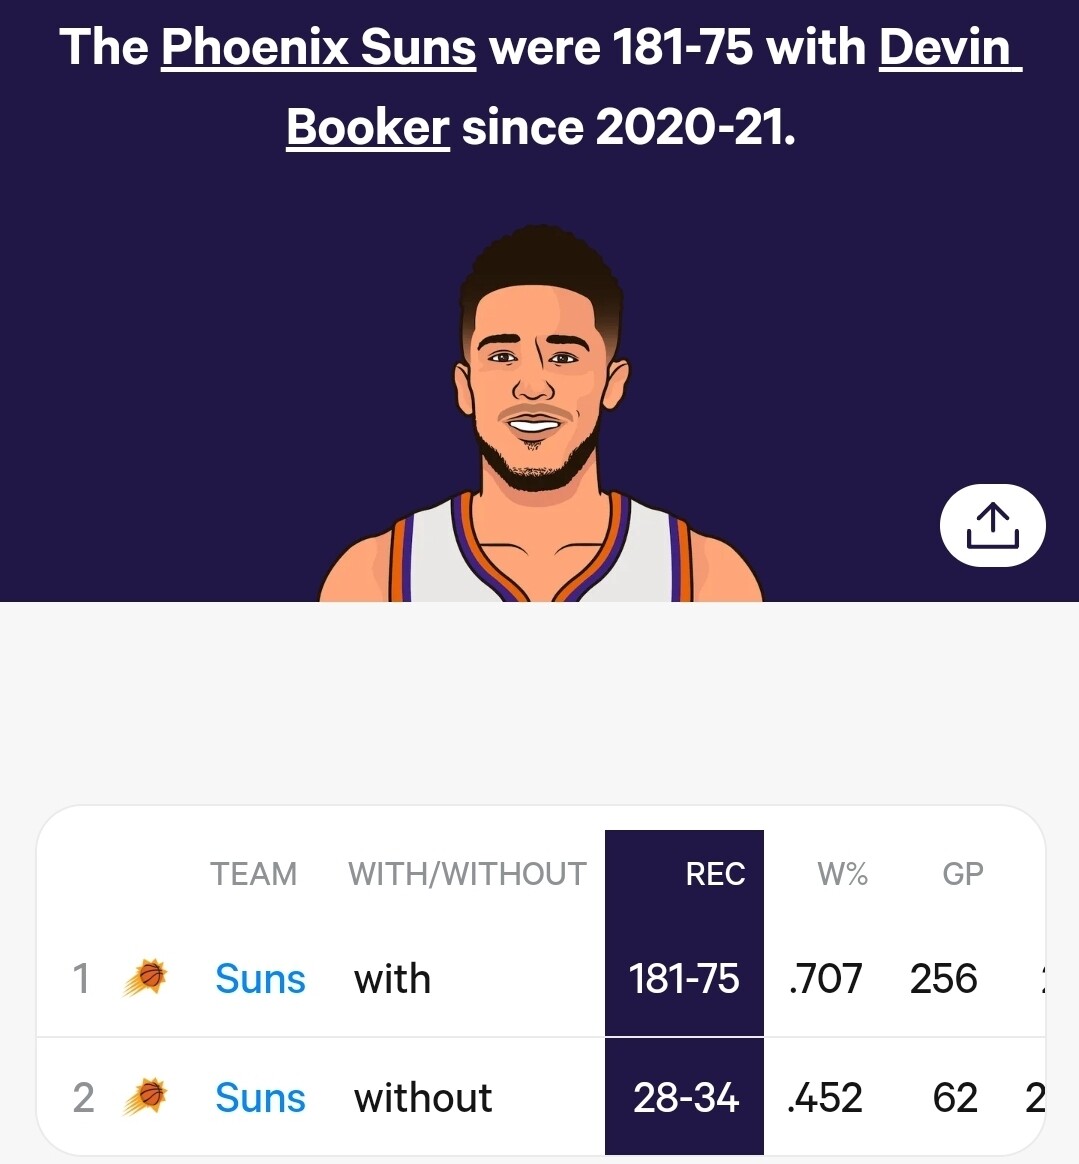Click the Suns logo in row 2
This screenshot has width=1079, height=1164.
click(146, 1096)
